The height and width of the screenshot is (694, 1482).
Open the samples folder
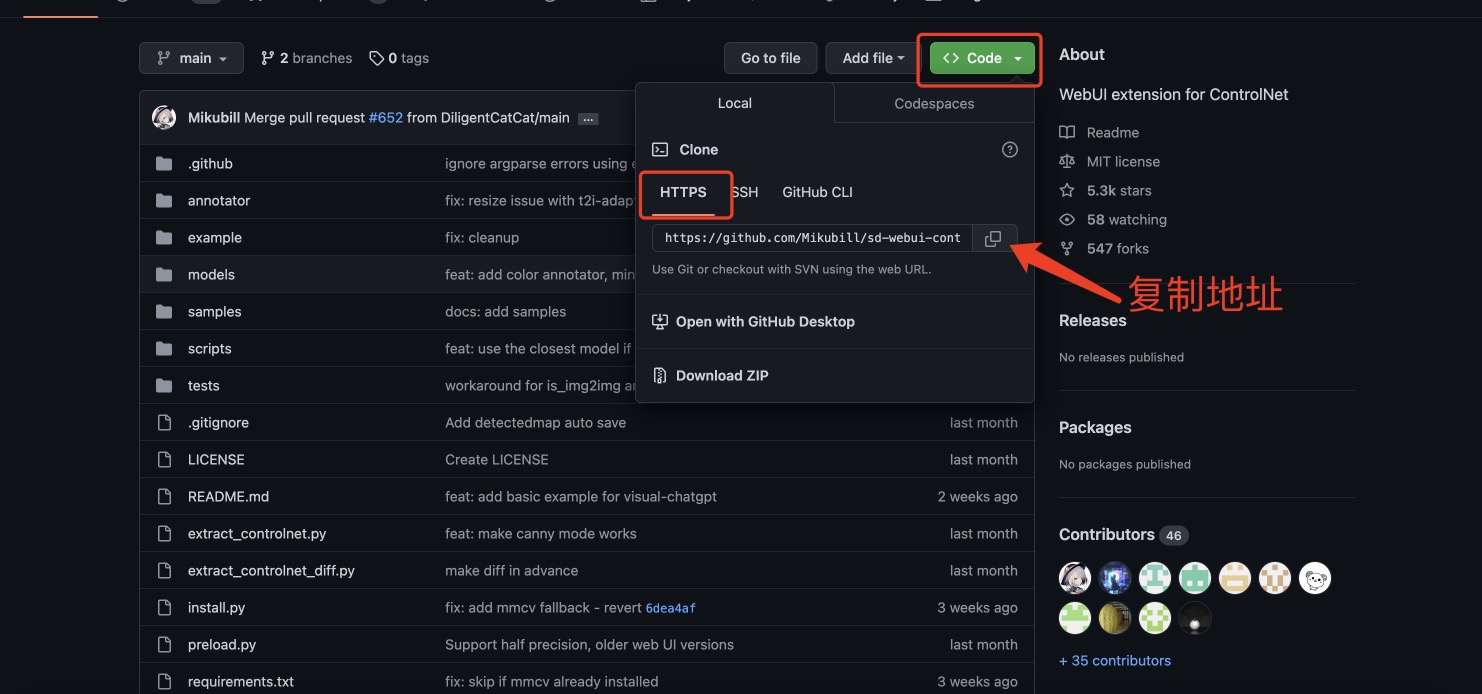click(x=215, y=311)
